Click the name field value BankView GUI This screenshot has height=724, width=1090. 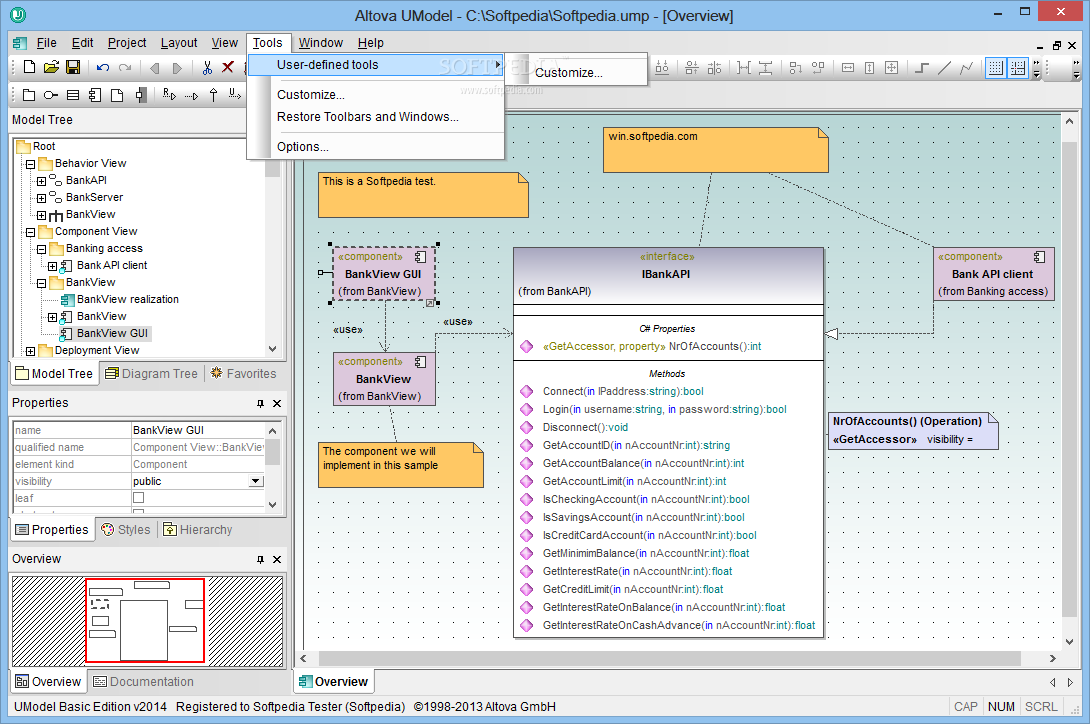pyautogui.click(x=198, y=430)
